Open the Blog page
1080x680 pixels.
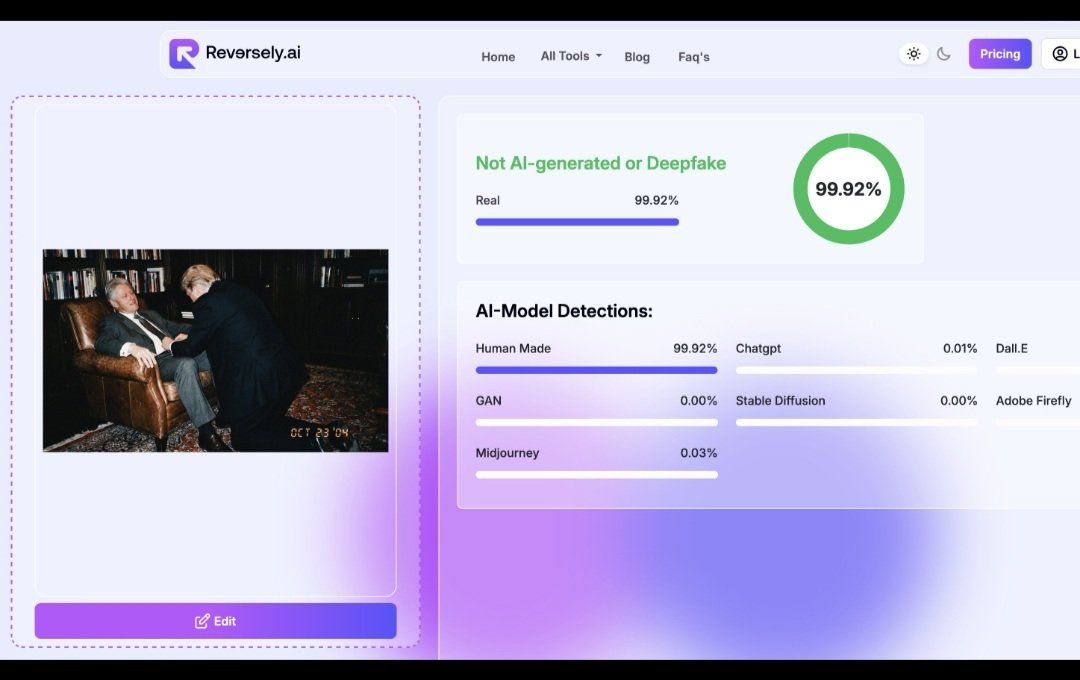(637, 57)
